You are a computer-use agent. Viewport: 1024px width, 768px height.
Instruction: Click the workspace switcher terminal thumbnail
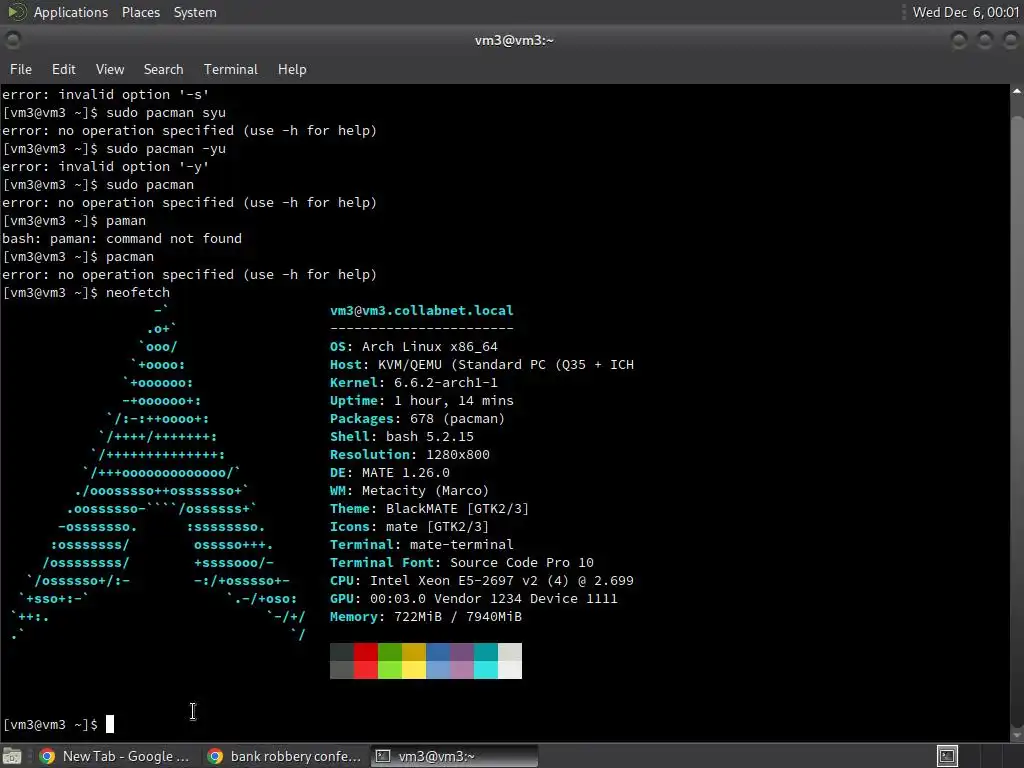[x=948, y=756]
